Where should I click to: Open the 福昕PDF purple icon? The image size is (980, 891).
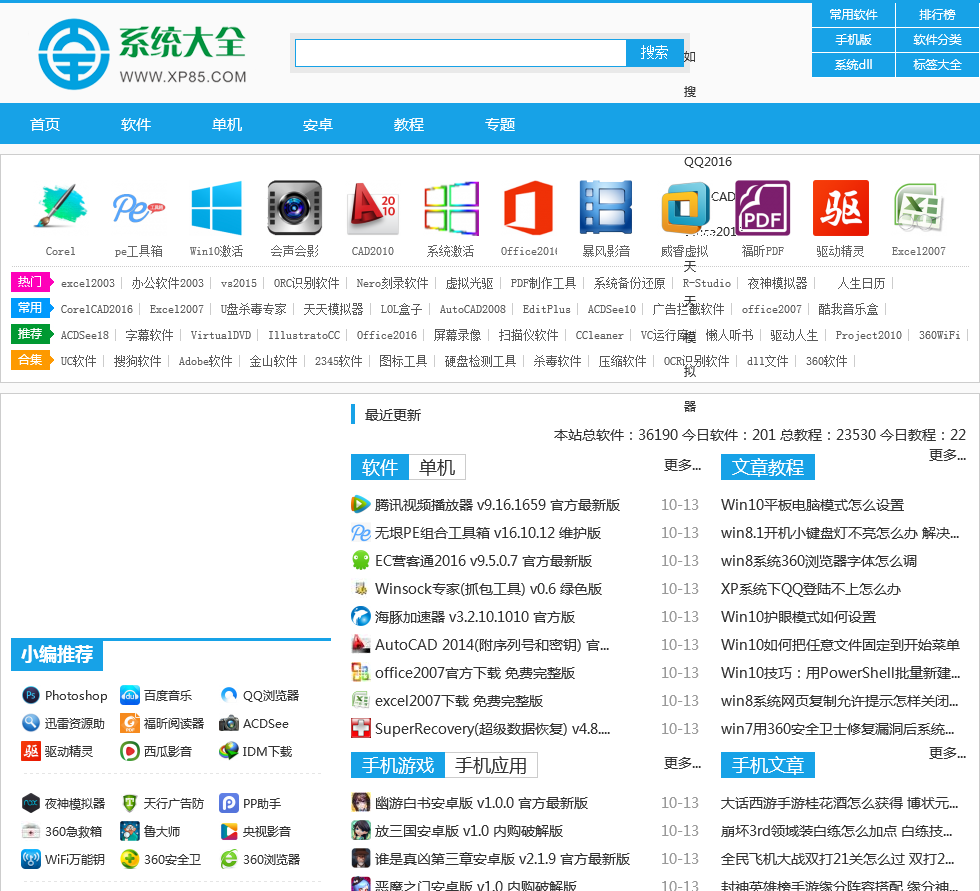point(762,207)
